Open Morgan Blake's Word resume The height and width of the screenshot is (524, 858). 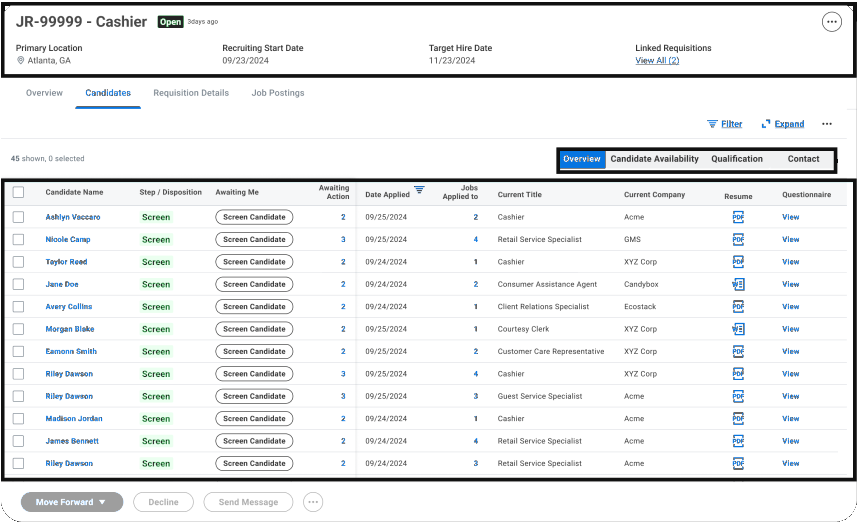[738, 329]
